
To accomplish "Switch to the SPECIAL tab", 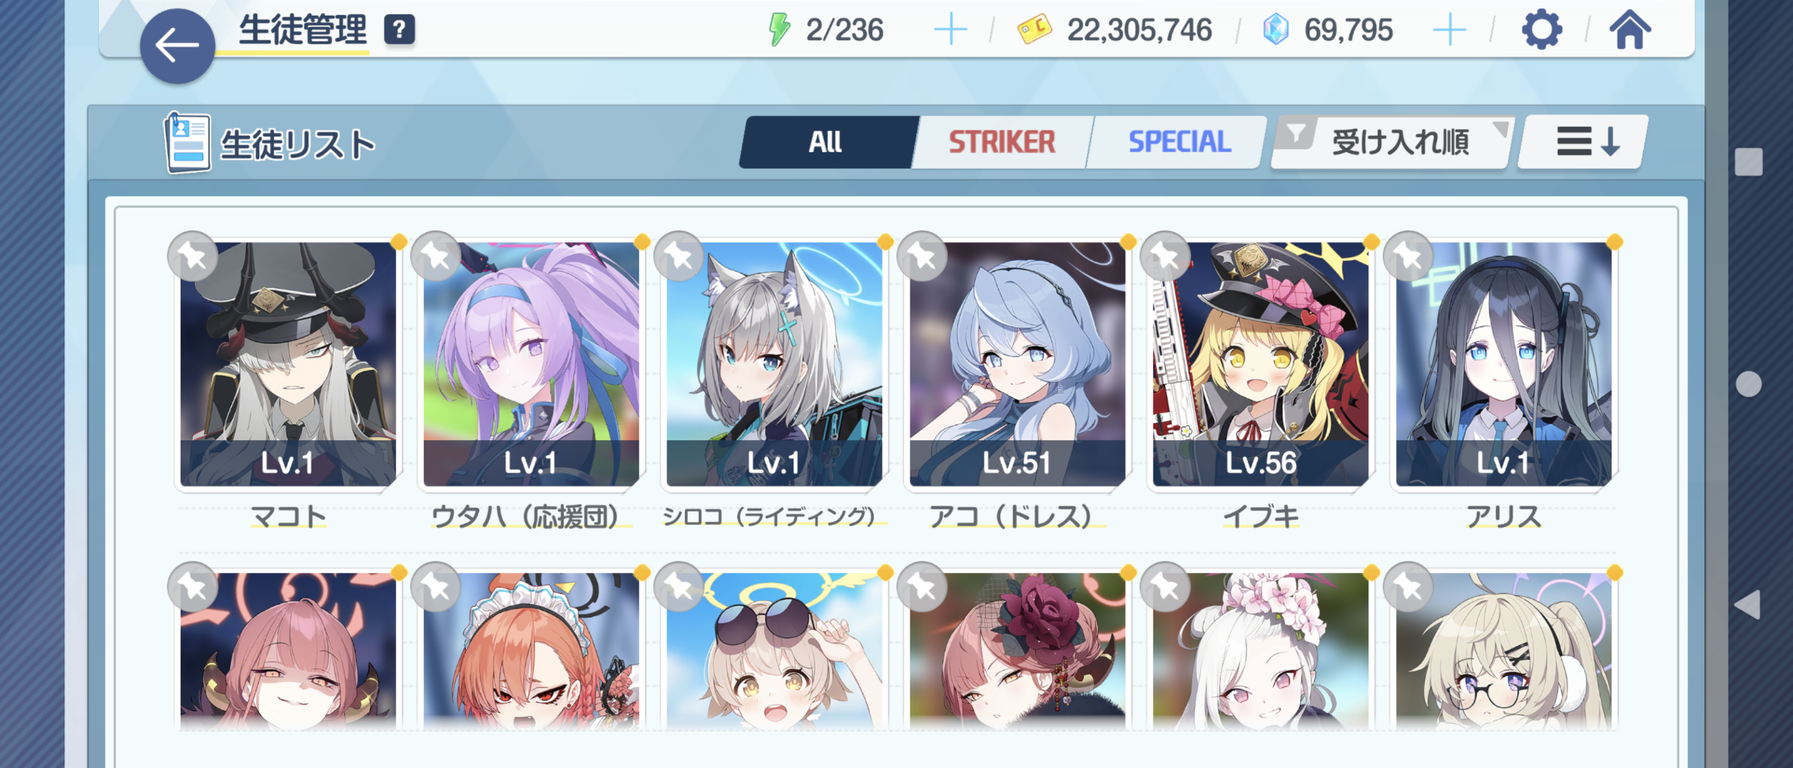I will (x=1179, y=142).
